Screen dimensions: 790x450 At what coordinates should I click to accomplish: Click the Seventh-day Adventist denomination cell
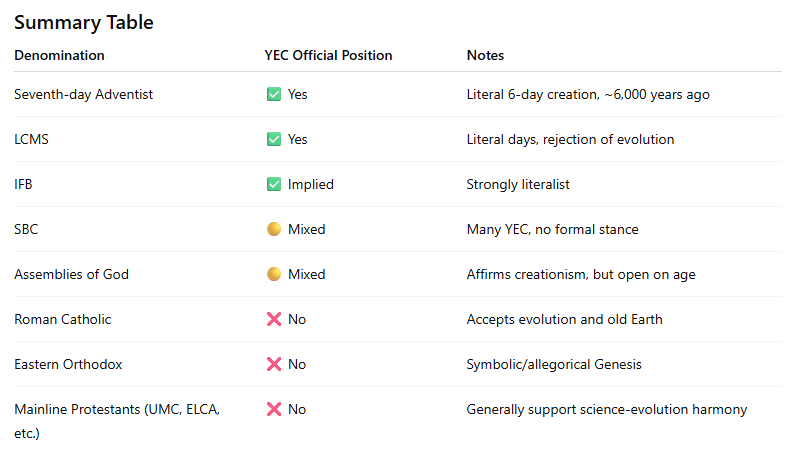[83, 94]
